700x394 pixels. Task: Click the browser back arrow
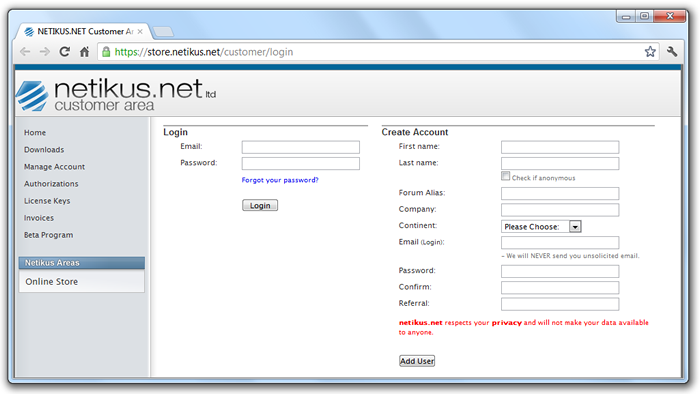coord(25,52)
